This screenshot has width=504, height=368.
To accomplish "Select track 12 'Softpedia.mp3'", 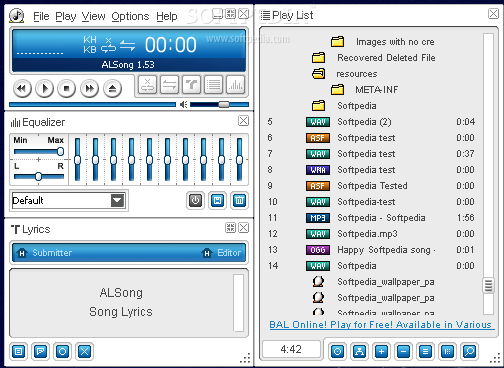I will tap(373, 234).
